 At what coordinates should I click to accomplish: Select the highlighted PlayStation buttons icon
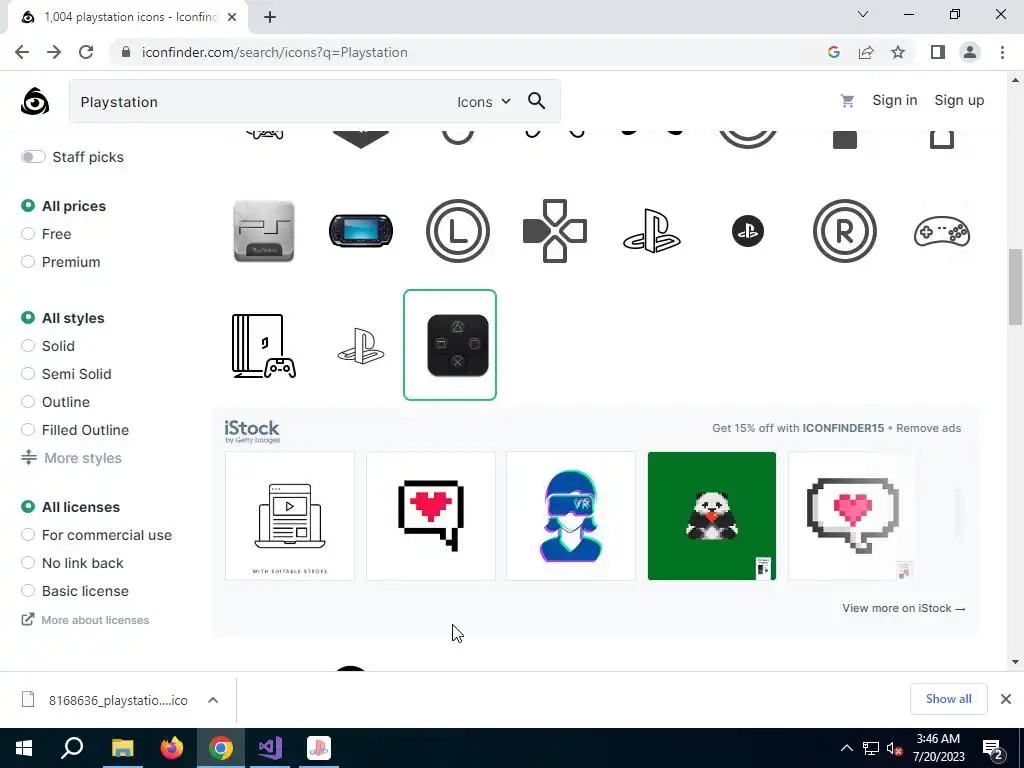(x=450, y=345)
